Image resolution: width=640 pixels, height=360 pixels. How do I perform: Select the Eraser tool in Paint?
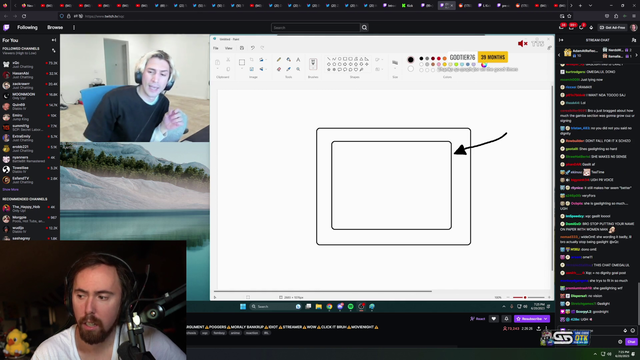pos(279,69)
